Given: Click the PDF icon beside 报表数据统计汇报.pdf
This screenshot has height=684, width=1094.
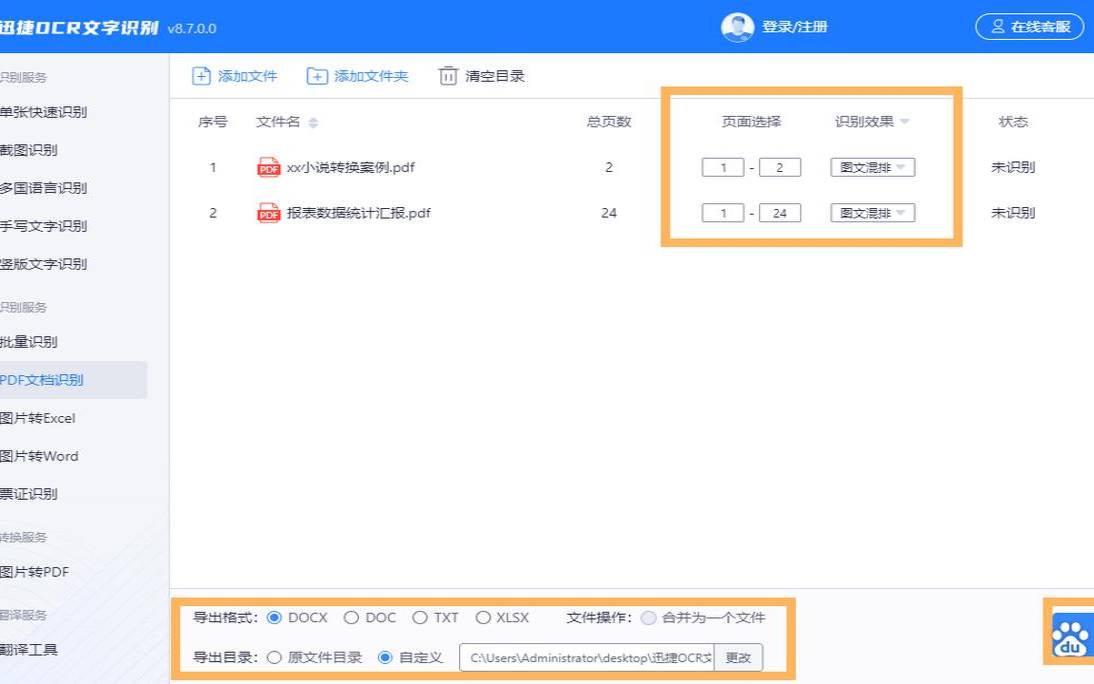Looking at the screenshot, I should point(267,213).
